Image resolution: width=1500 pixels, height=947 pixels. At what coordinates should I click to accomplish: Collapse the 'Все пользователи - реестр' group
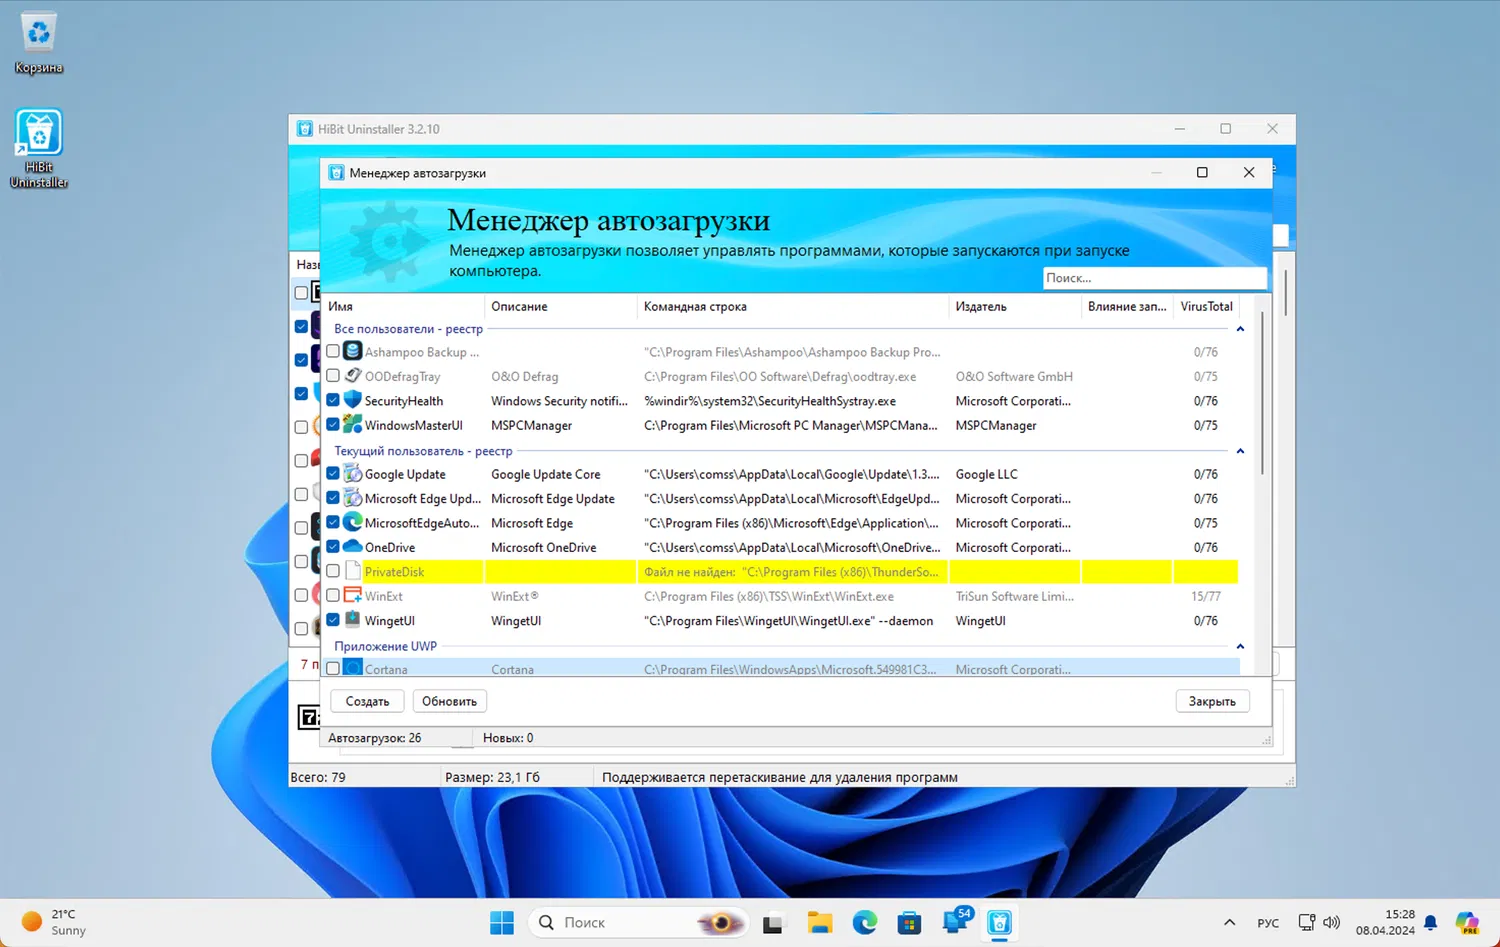pos(1240,329)
